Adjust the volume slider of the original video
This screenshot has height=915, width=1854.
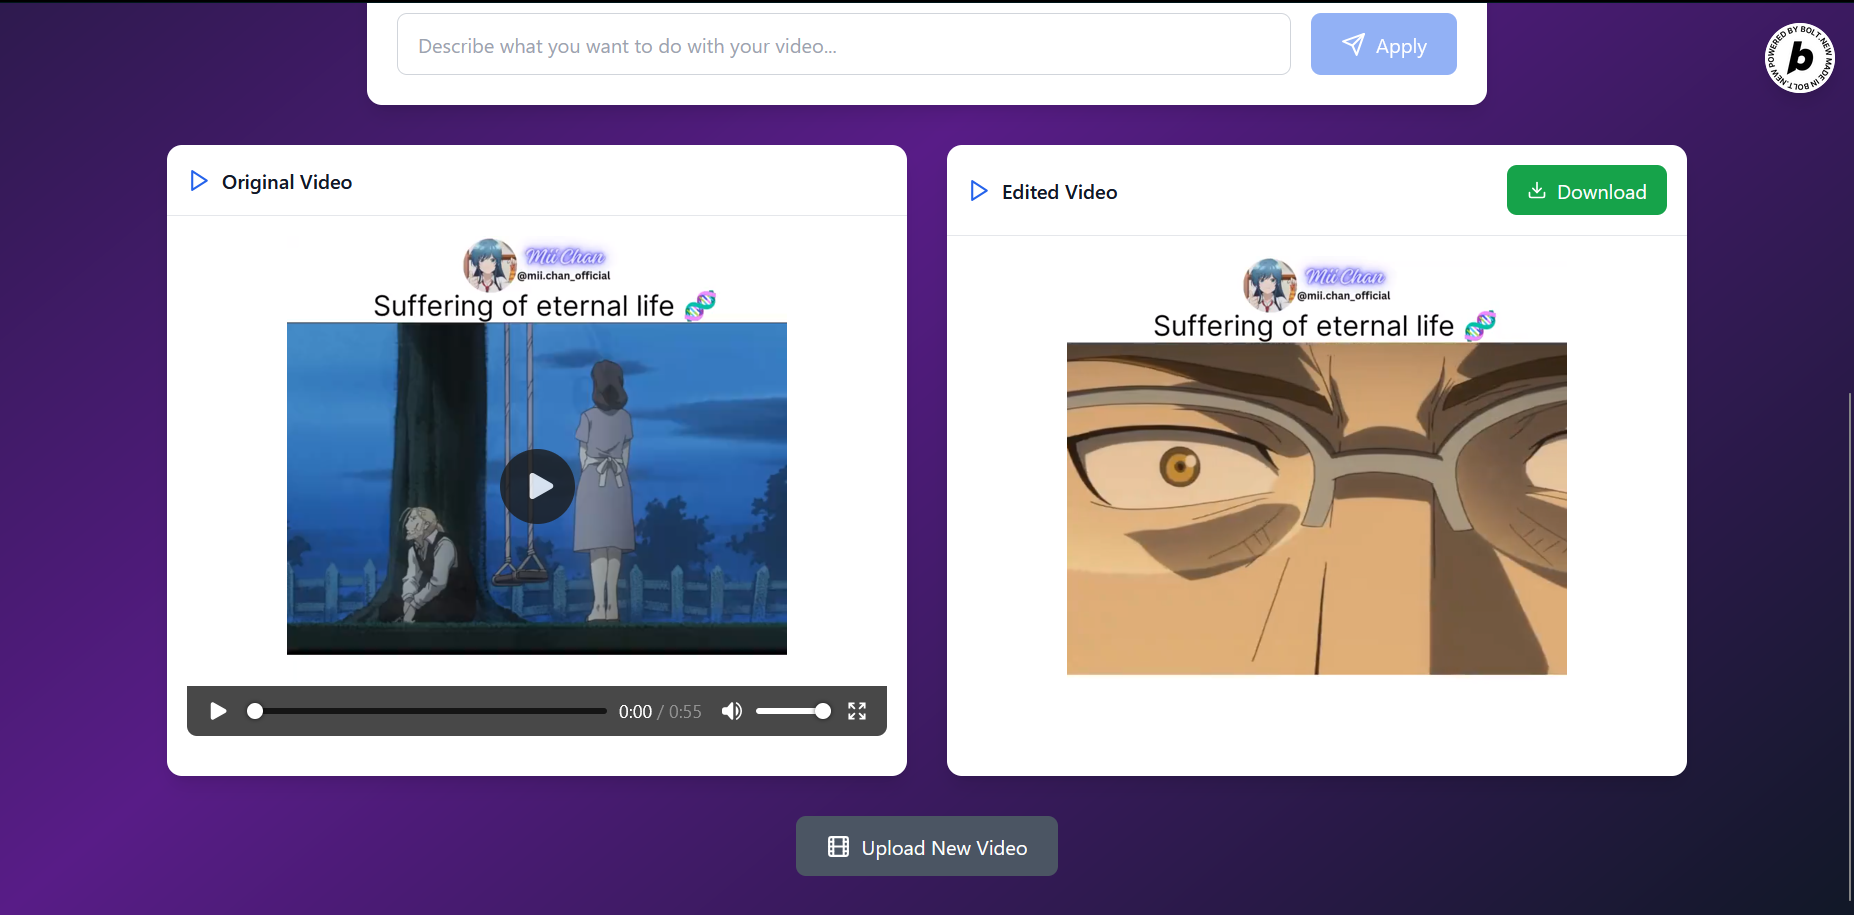point(793,711)
